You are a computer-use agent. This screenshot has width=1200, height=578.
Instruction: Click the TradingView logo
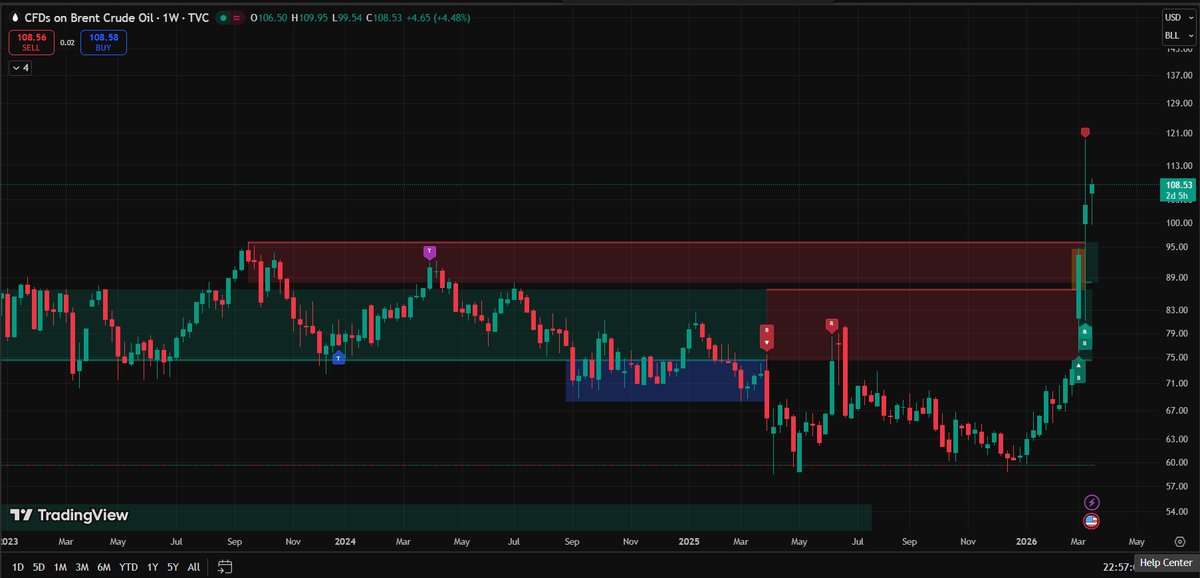(x=68, y=515)
